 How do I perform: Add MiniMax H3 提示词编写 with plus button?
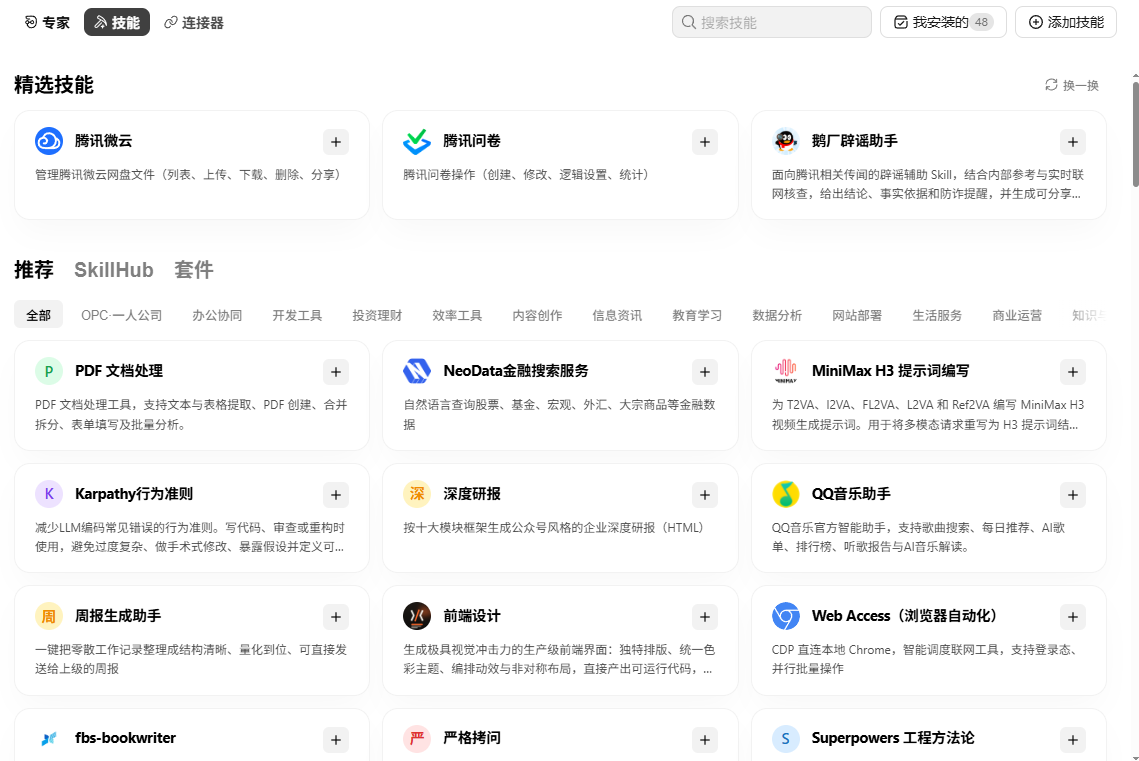[x=1073, y=373]
